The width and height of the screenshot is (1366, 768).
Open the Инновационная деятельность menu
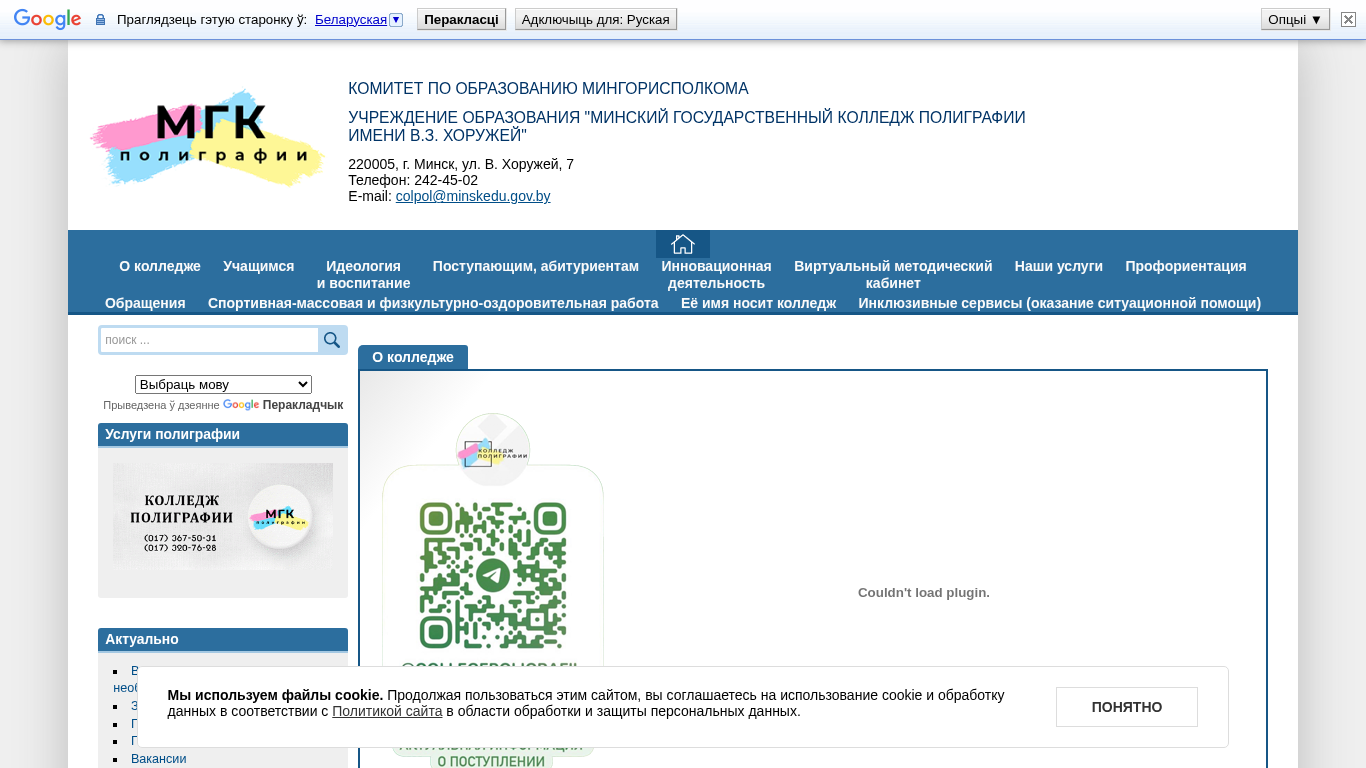click(x=716, y=274)
